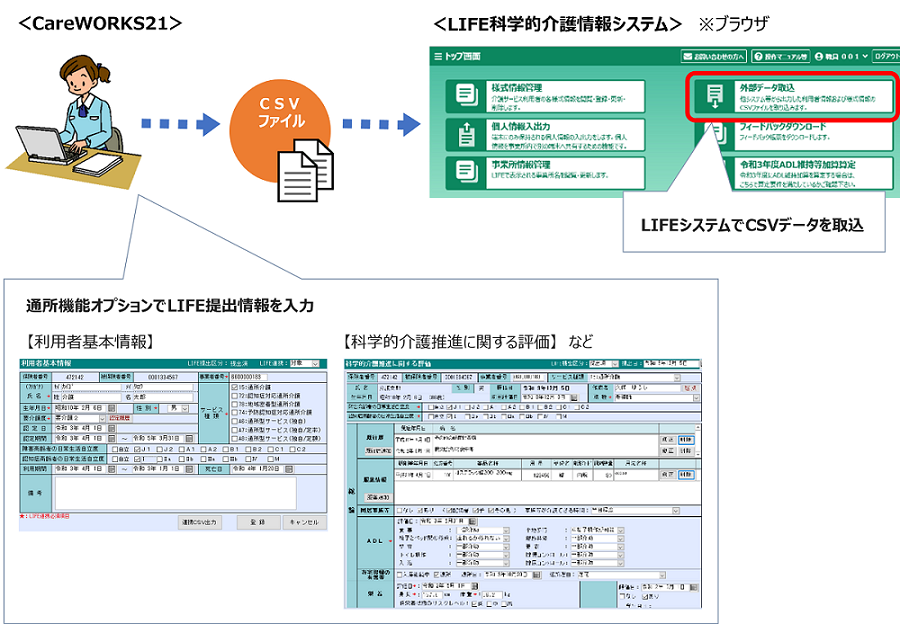Click the 登録 button in 利用者基本情報
The width and height of the screenshot is (900, 624).
258,522
